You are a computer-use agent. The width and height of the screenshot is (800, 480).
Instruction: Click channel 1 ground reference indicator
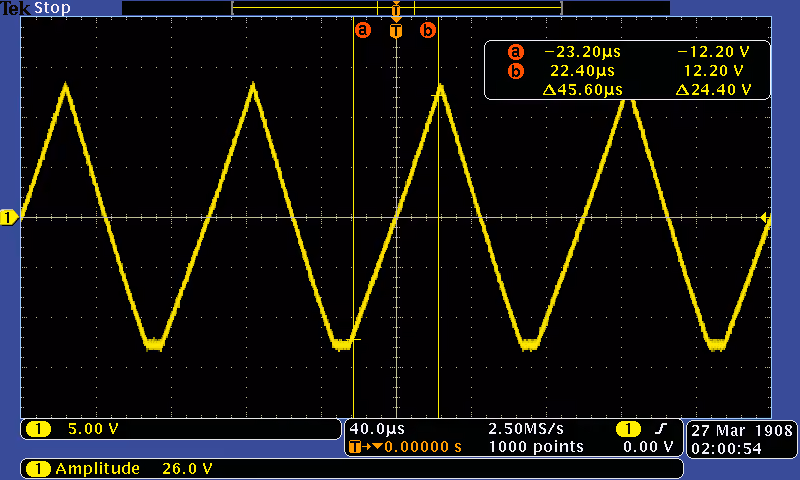9,218
